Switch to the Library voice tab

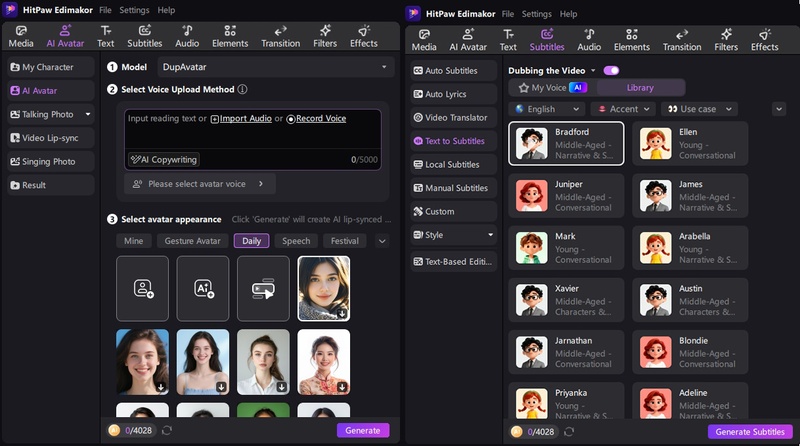coord(640,88)
